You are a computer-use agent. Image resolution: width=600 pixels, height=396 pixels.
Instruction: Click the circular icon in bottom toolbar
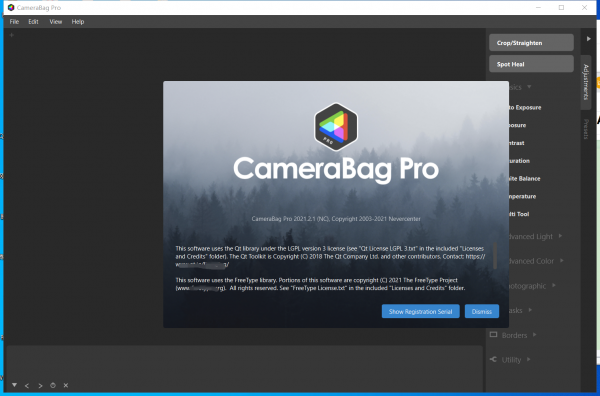click(x=53, y=385)
